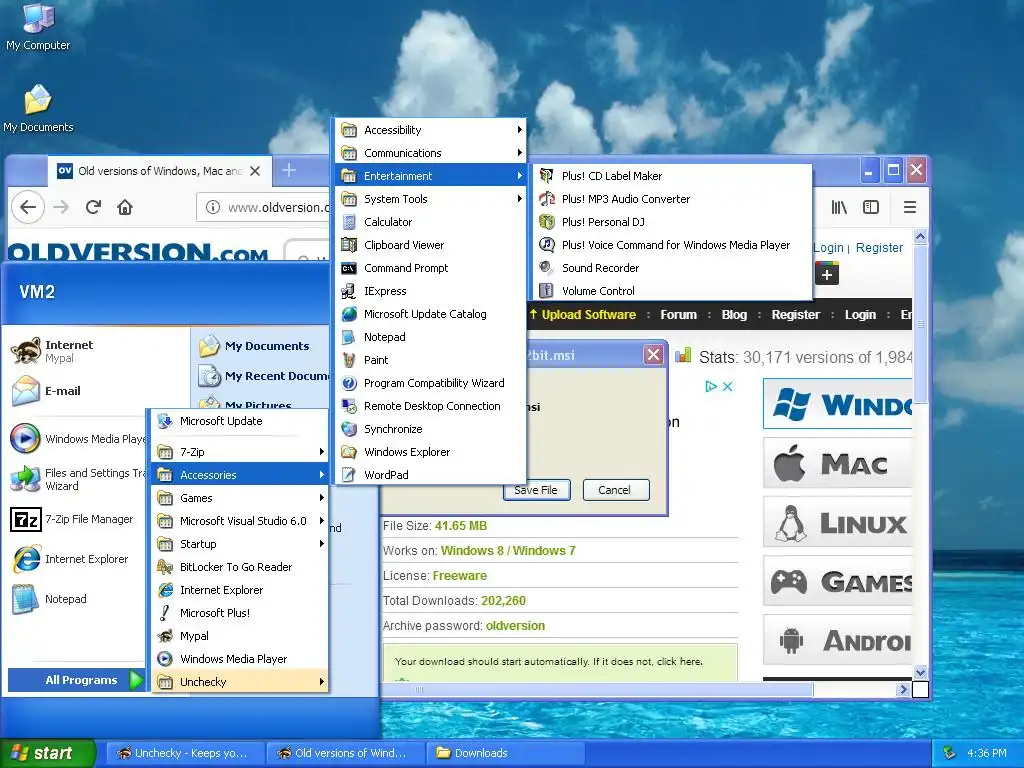Open the Linux category banner
Viewport: 1024px width, 768px height.
pyautogui.click(x=837, y=522)
